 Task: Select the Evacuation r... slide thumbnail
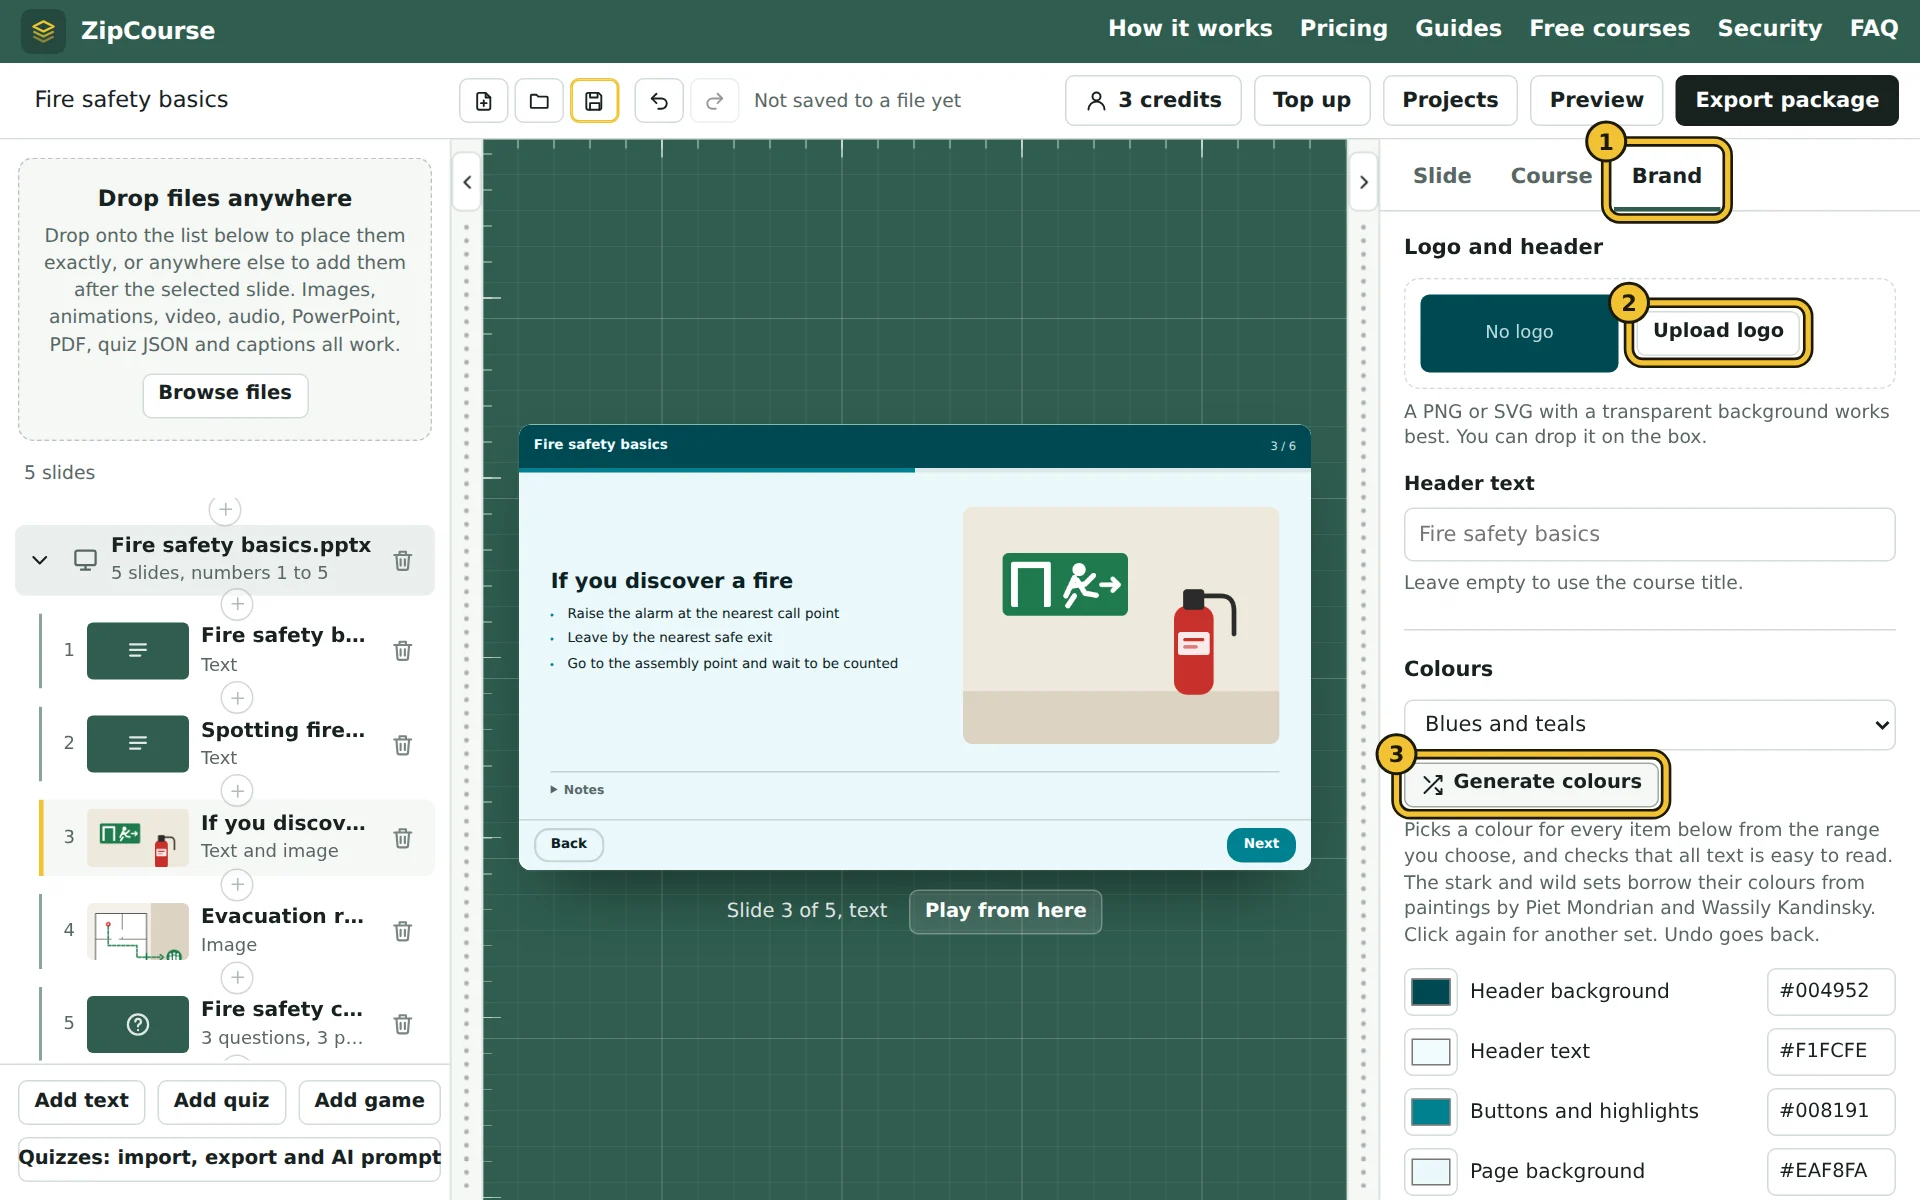[x=138, y=932]
